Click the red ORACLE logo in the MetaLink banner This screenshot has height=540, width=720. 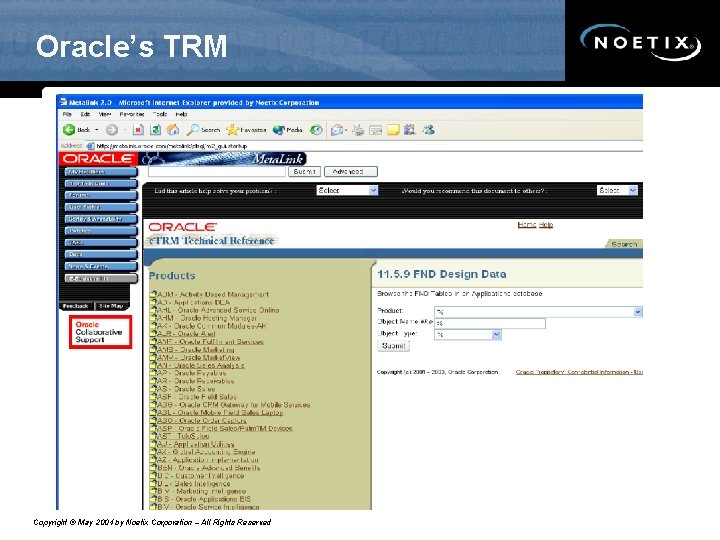[98, 158]
